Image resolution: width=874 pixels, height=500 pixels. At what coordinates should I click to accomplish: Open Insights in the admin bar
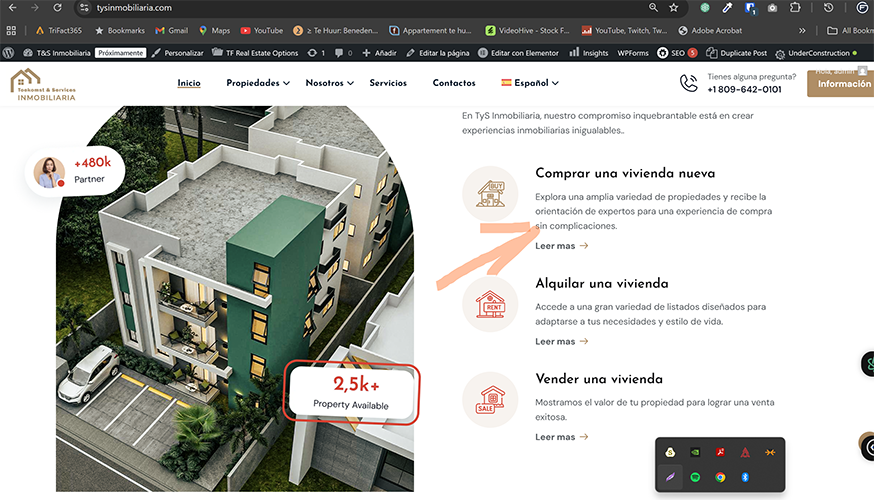(x=589, y=53)
